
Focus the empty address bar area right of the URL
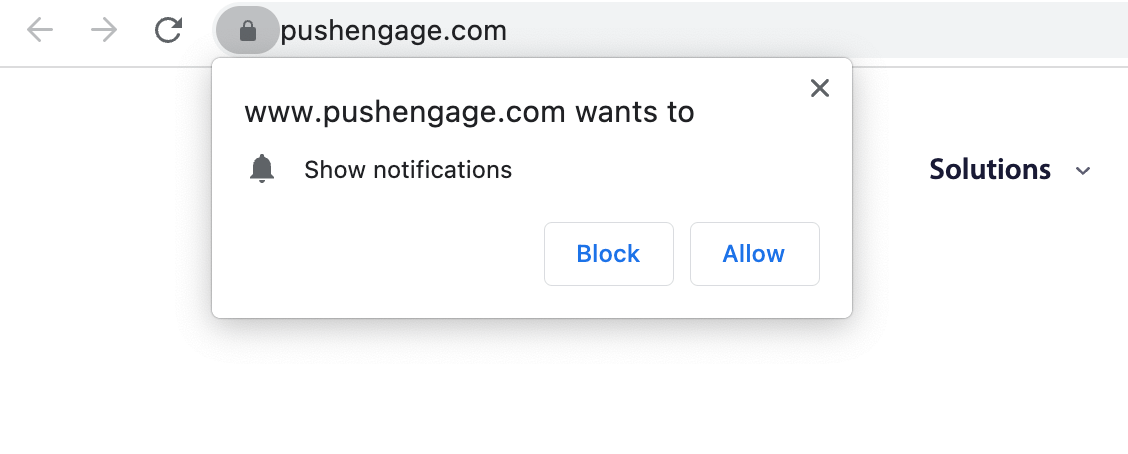point(800,32)
